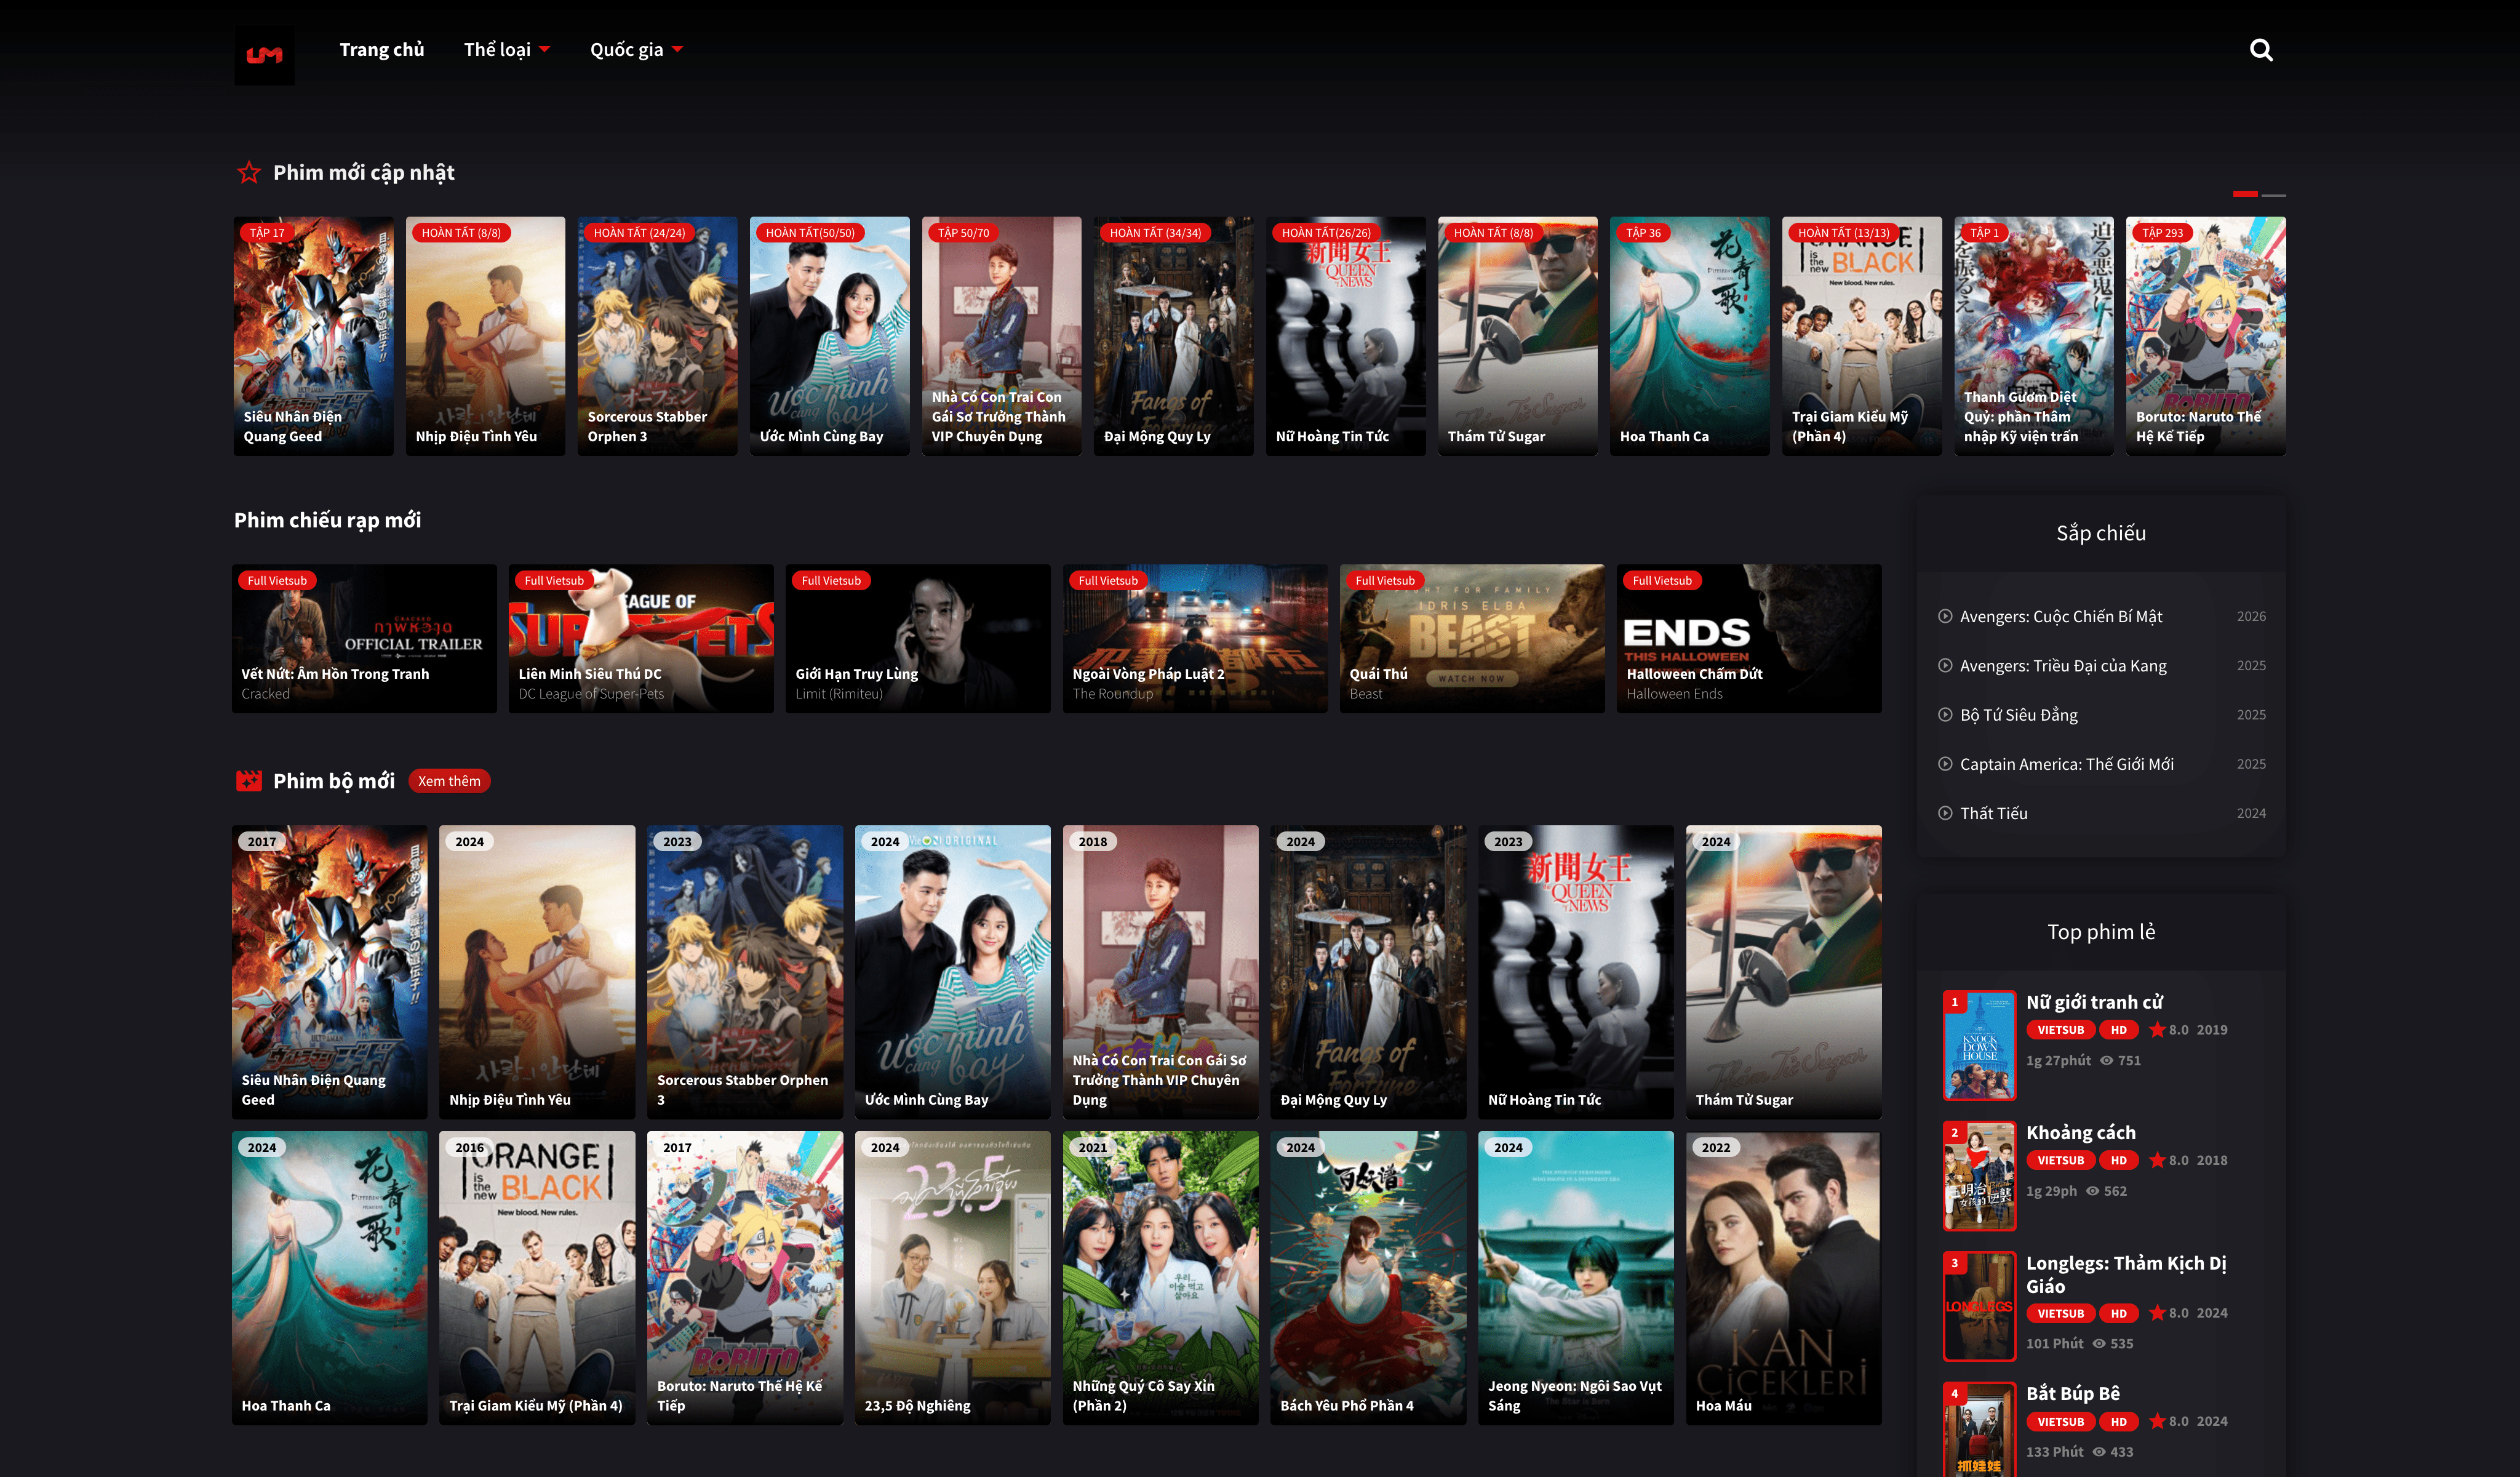Open Boruto TẬP 293 card
The image size is (2520, 1477).
(2205, 336)
